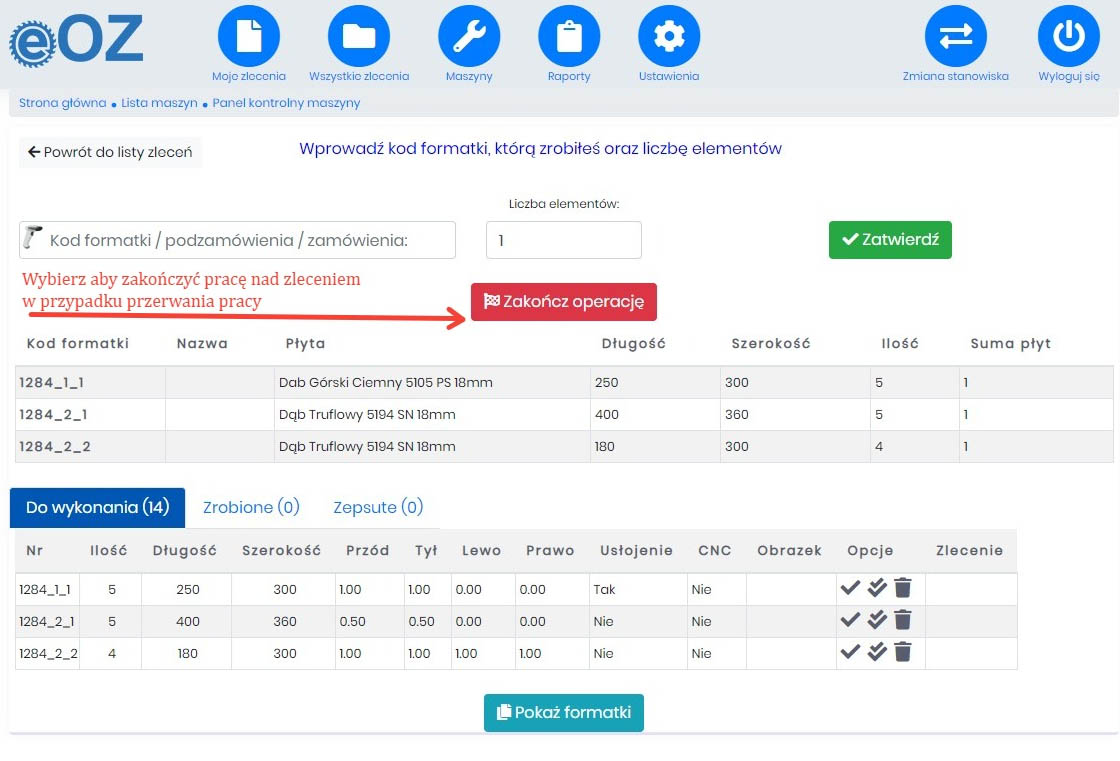Viewport: 1120px width, 761px height.
Task: Open Wszystkie zlecenia folder icon
Action: 359,37
